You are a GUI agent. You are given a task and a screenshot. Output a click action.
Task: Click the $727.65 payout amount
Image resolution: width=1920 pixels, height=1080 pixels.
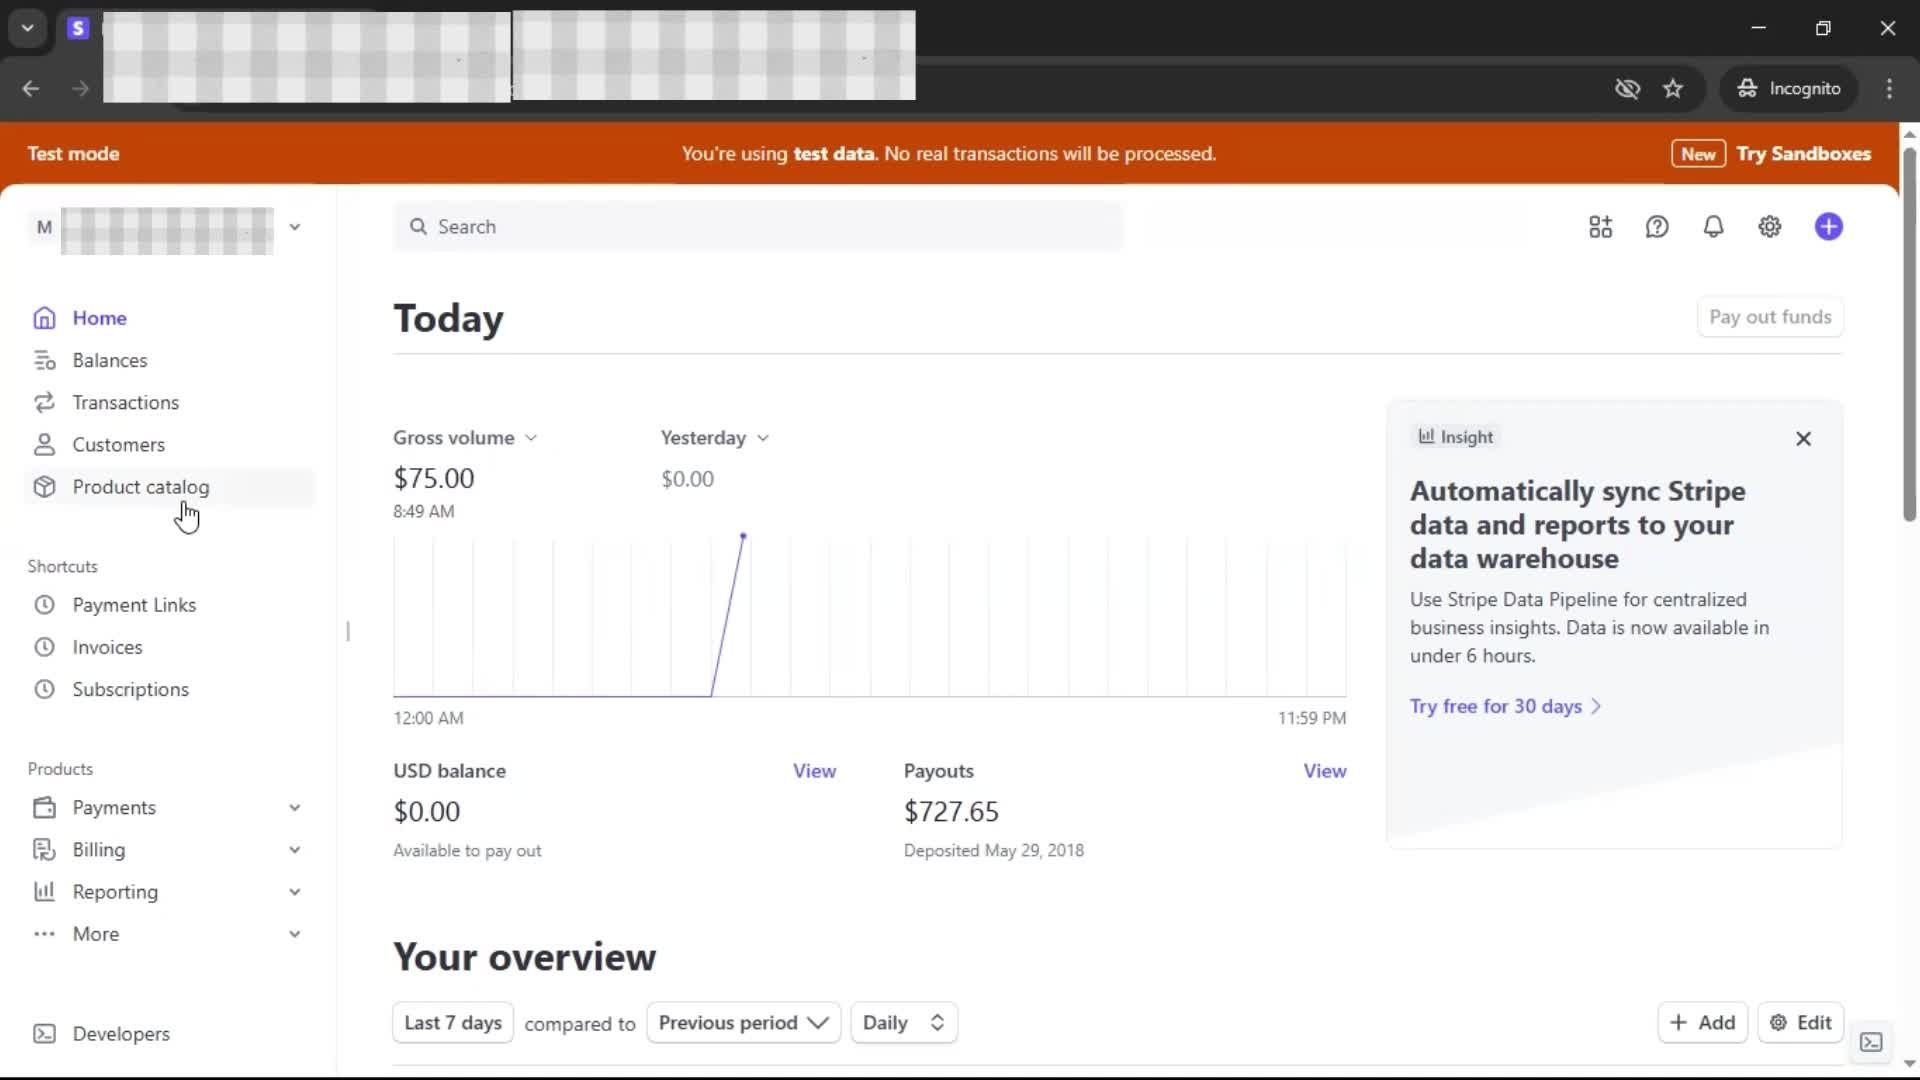(x=951, y=812)
